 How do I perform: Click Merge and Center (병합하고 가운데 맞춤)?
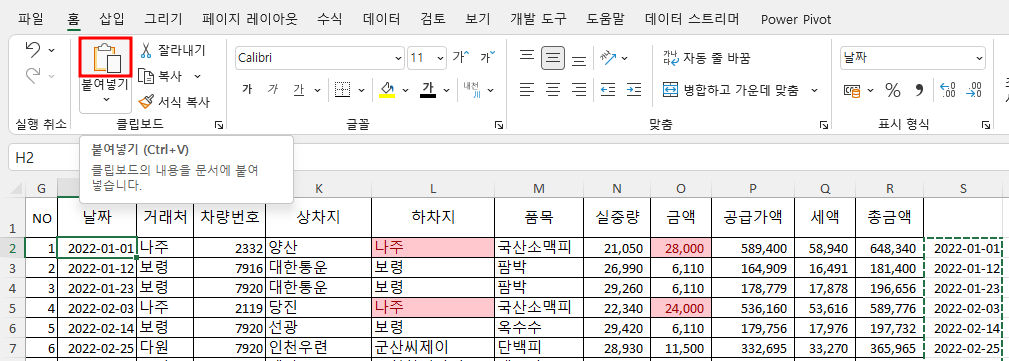coord(730,89)
